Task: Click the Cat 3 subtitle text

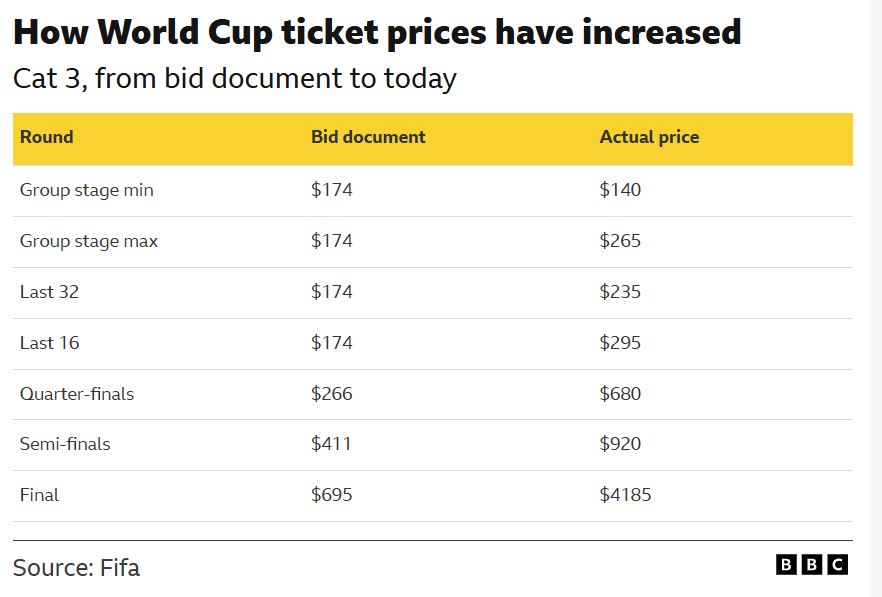Action: (x=234, y=78)
